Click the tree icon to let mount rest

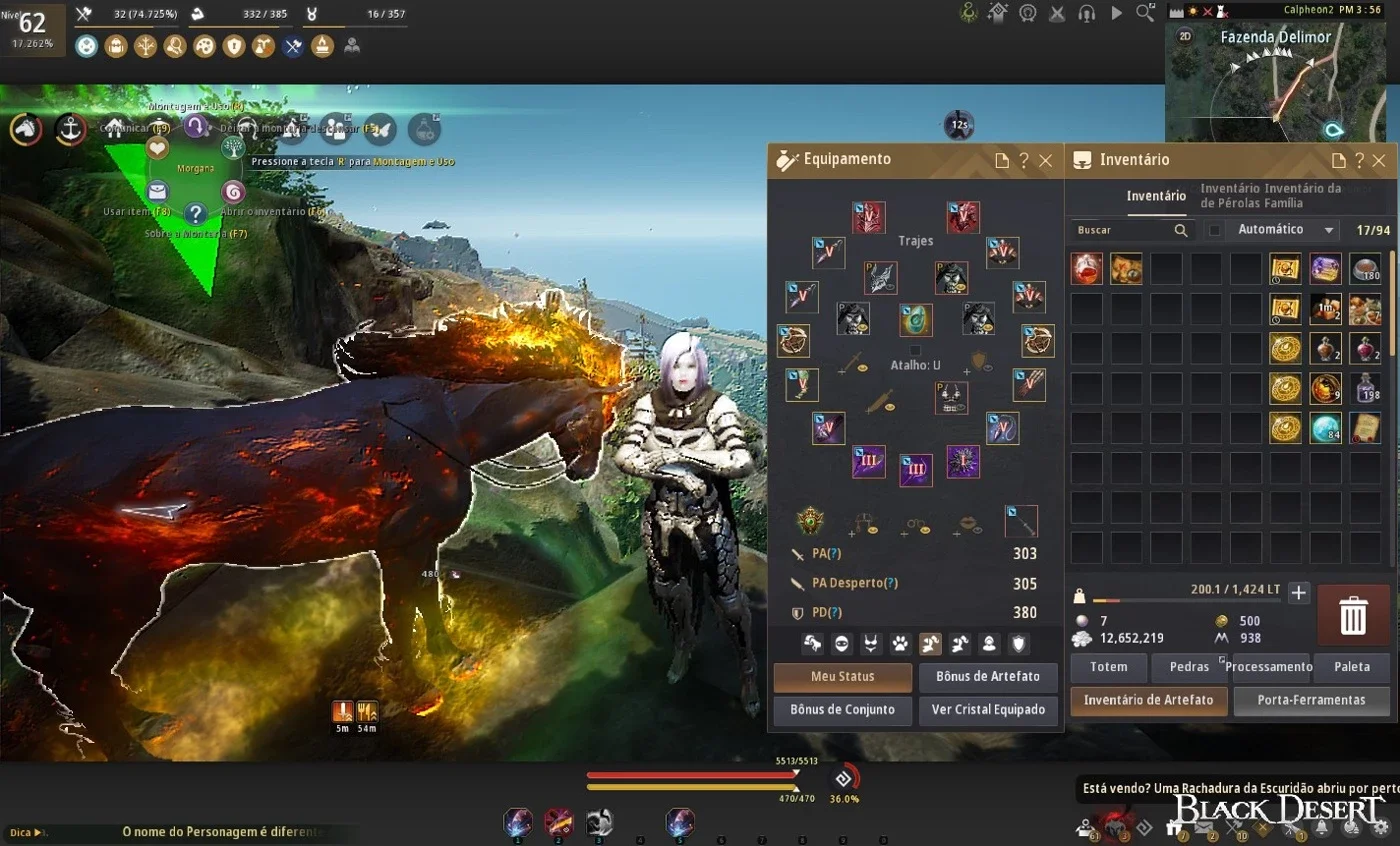point(232,148)
